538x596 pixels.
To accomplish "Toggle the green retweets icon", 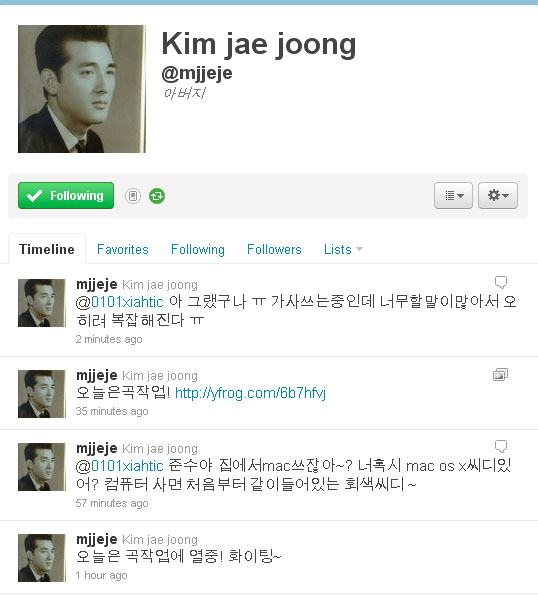I will [157, 196].
